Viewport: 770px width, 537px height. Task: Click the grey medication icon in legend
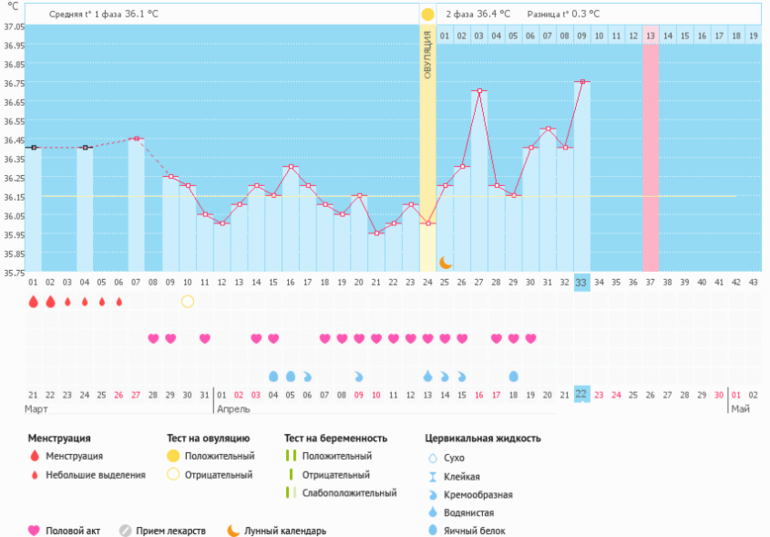coord(126,531)
